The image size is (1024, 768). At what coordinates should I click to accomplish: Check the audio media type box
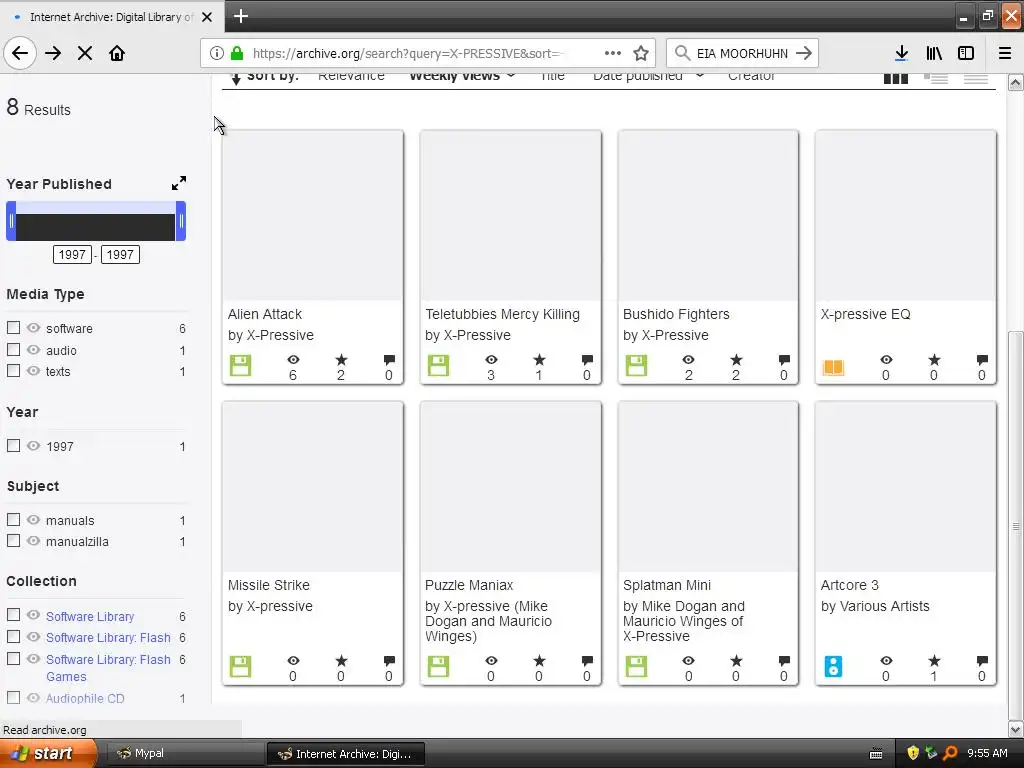click(x=13, y=349)
